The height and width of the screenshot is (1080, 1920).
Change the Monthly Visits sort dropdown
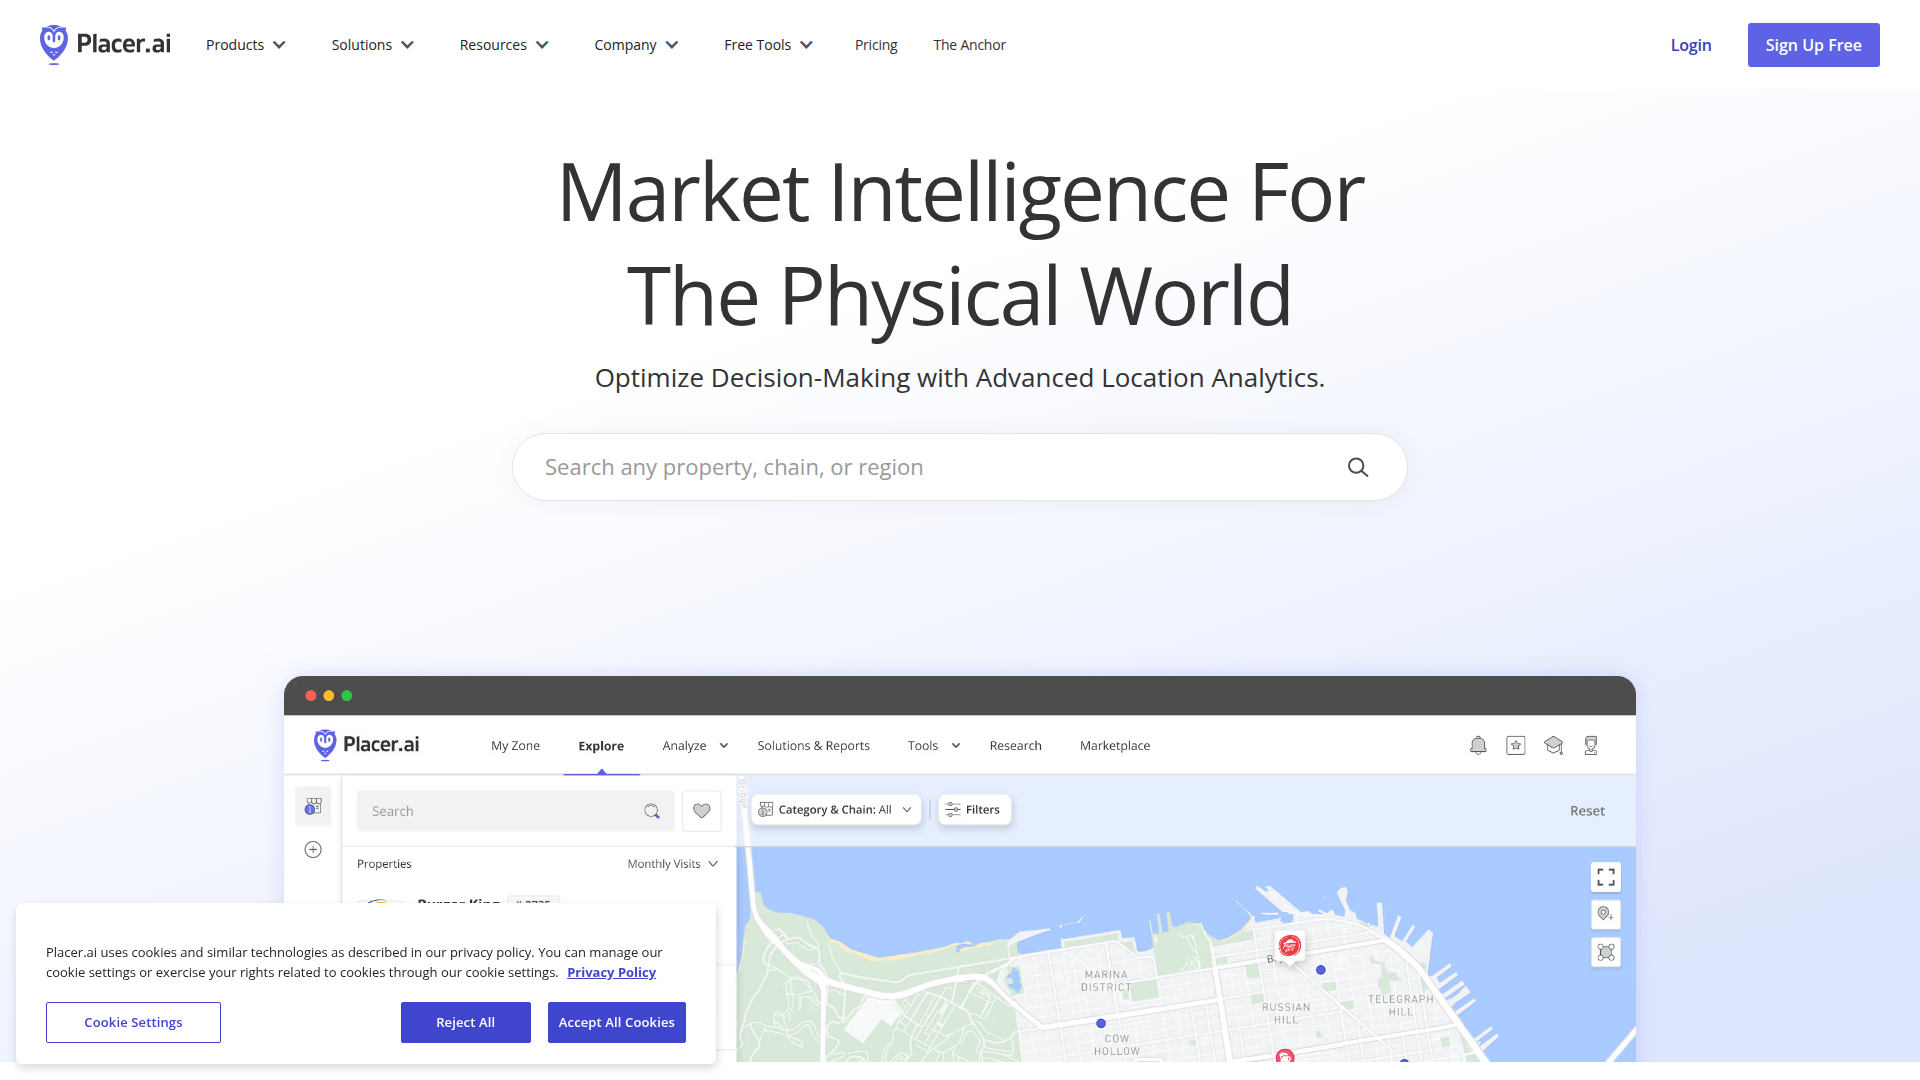pyautogui.click(x=673, y=864)
